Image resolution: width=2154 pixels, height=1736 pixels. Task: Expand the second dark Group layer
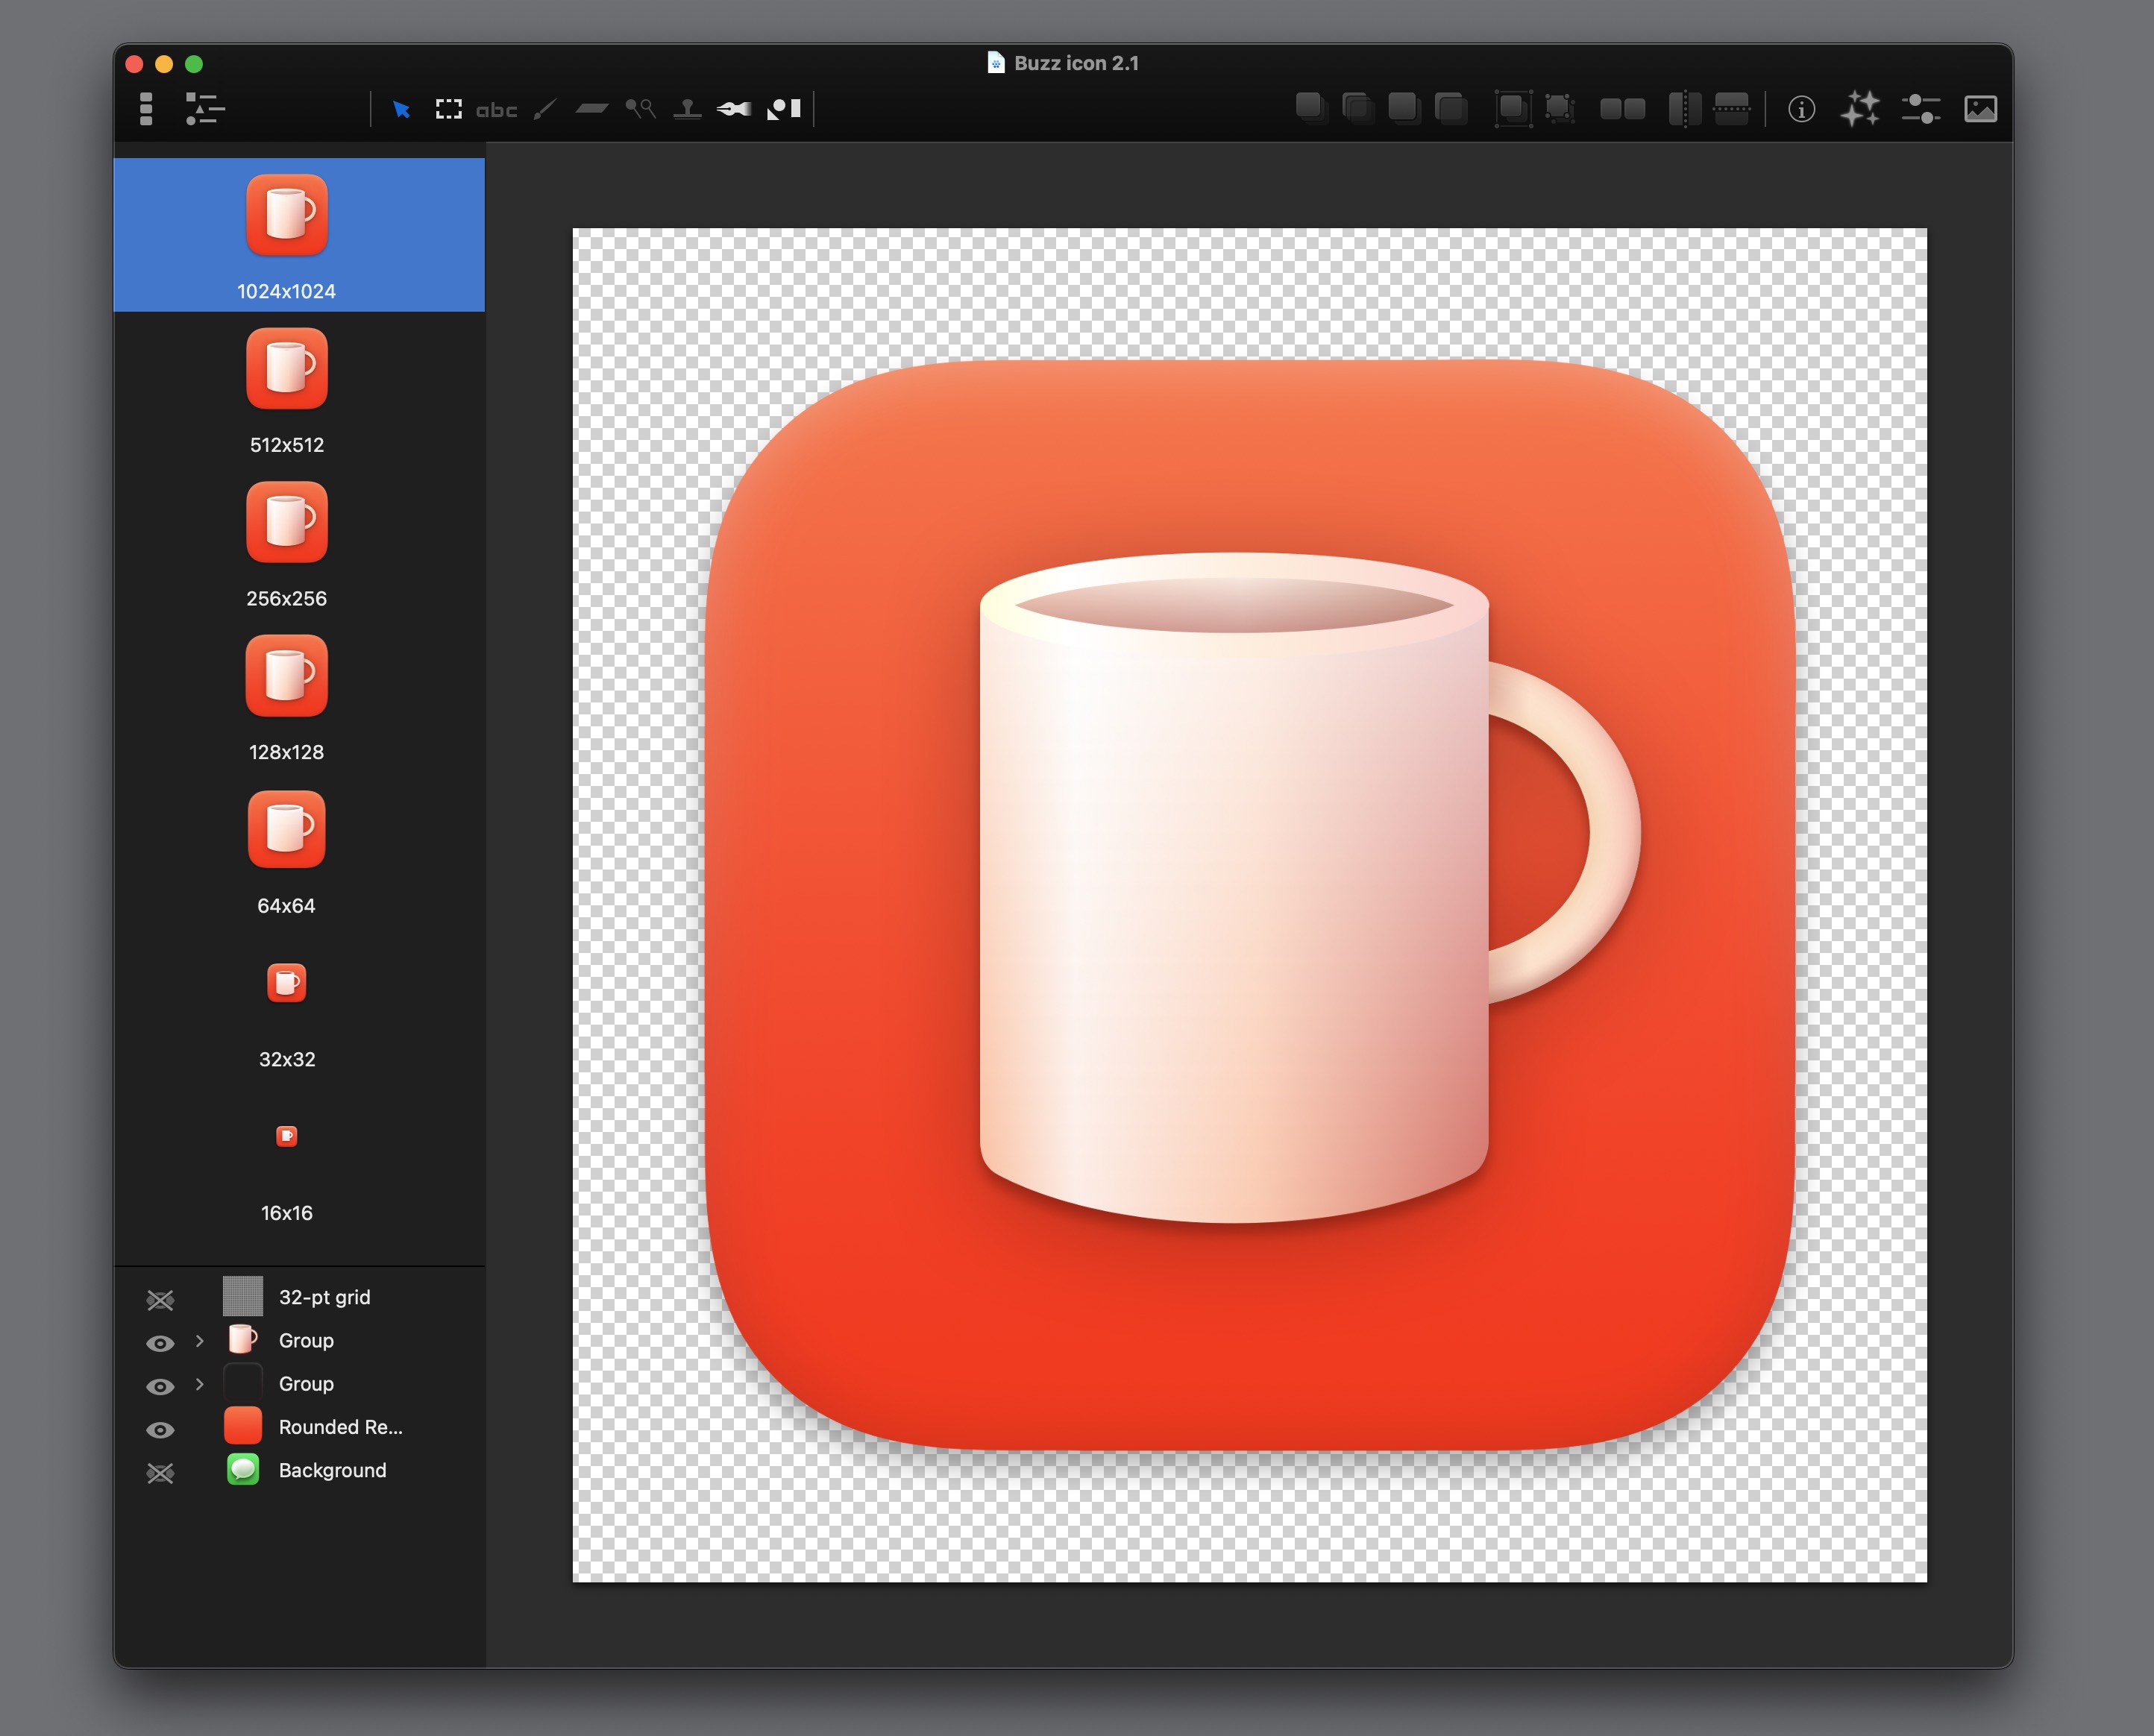point(199,1384)
